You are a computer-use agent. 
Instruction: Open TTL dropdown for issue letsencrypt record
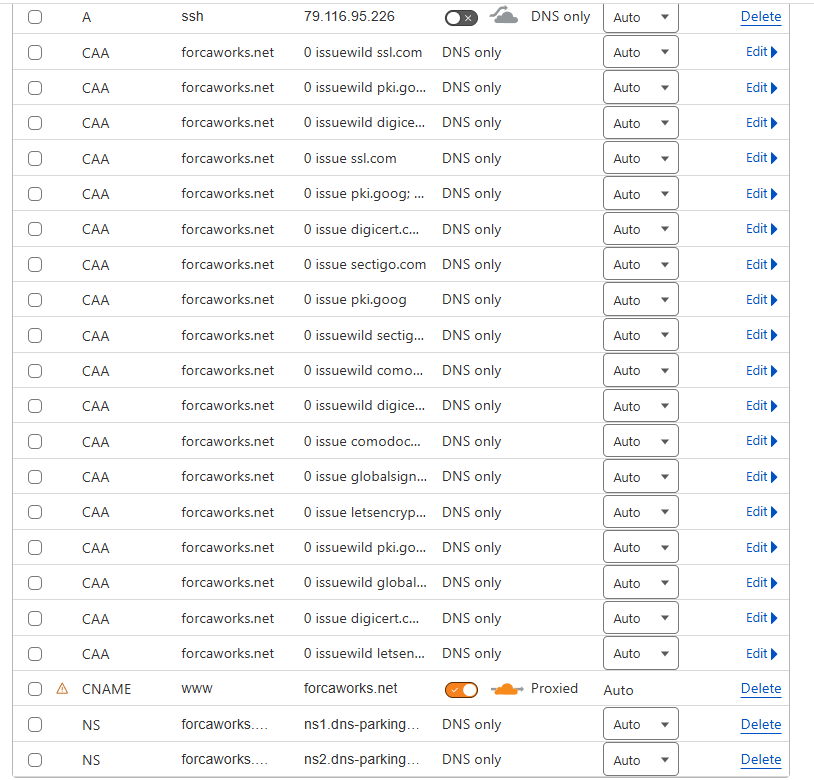(641, 512)
